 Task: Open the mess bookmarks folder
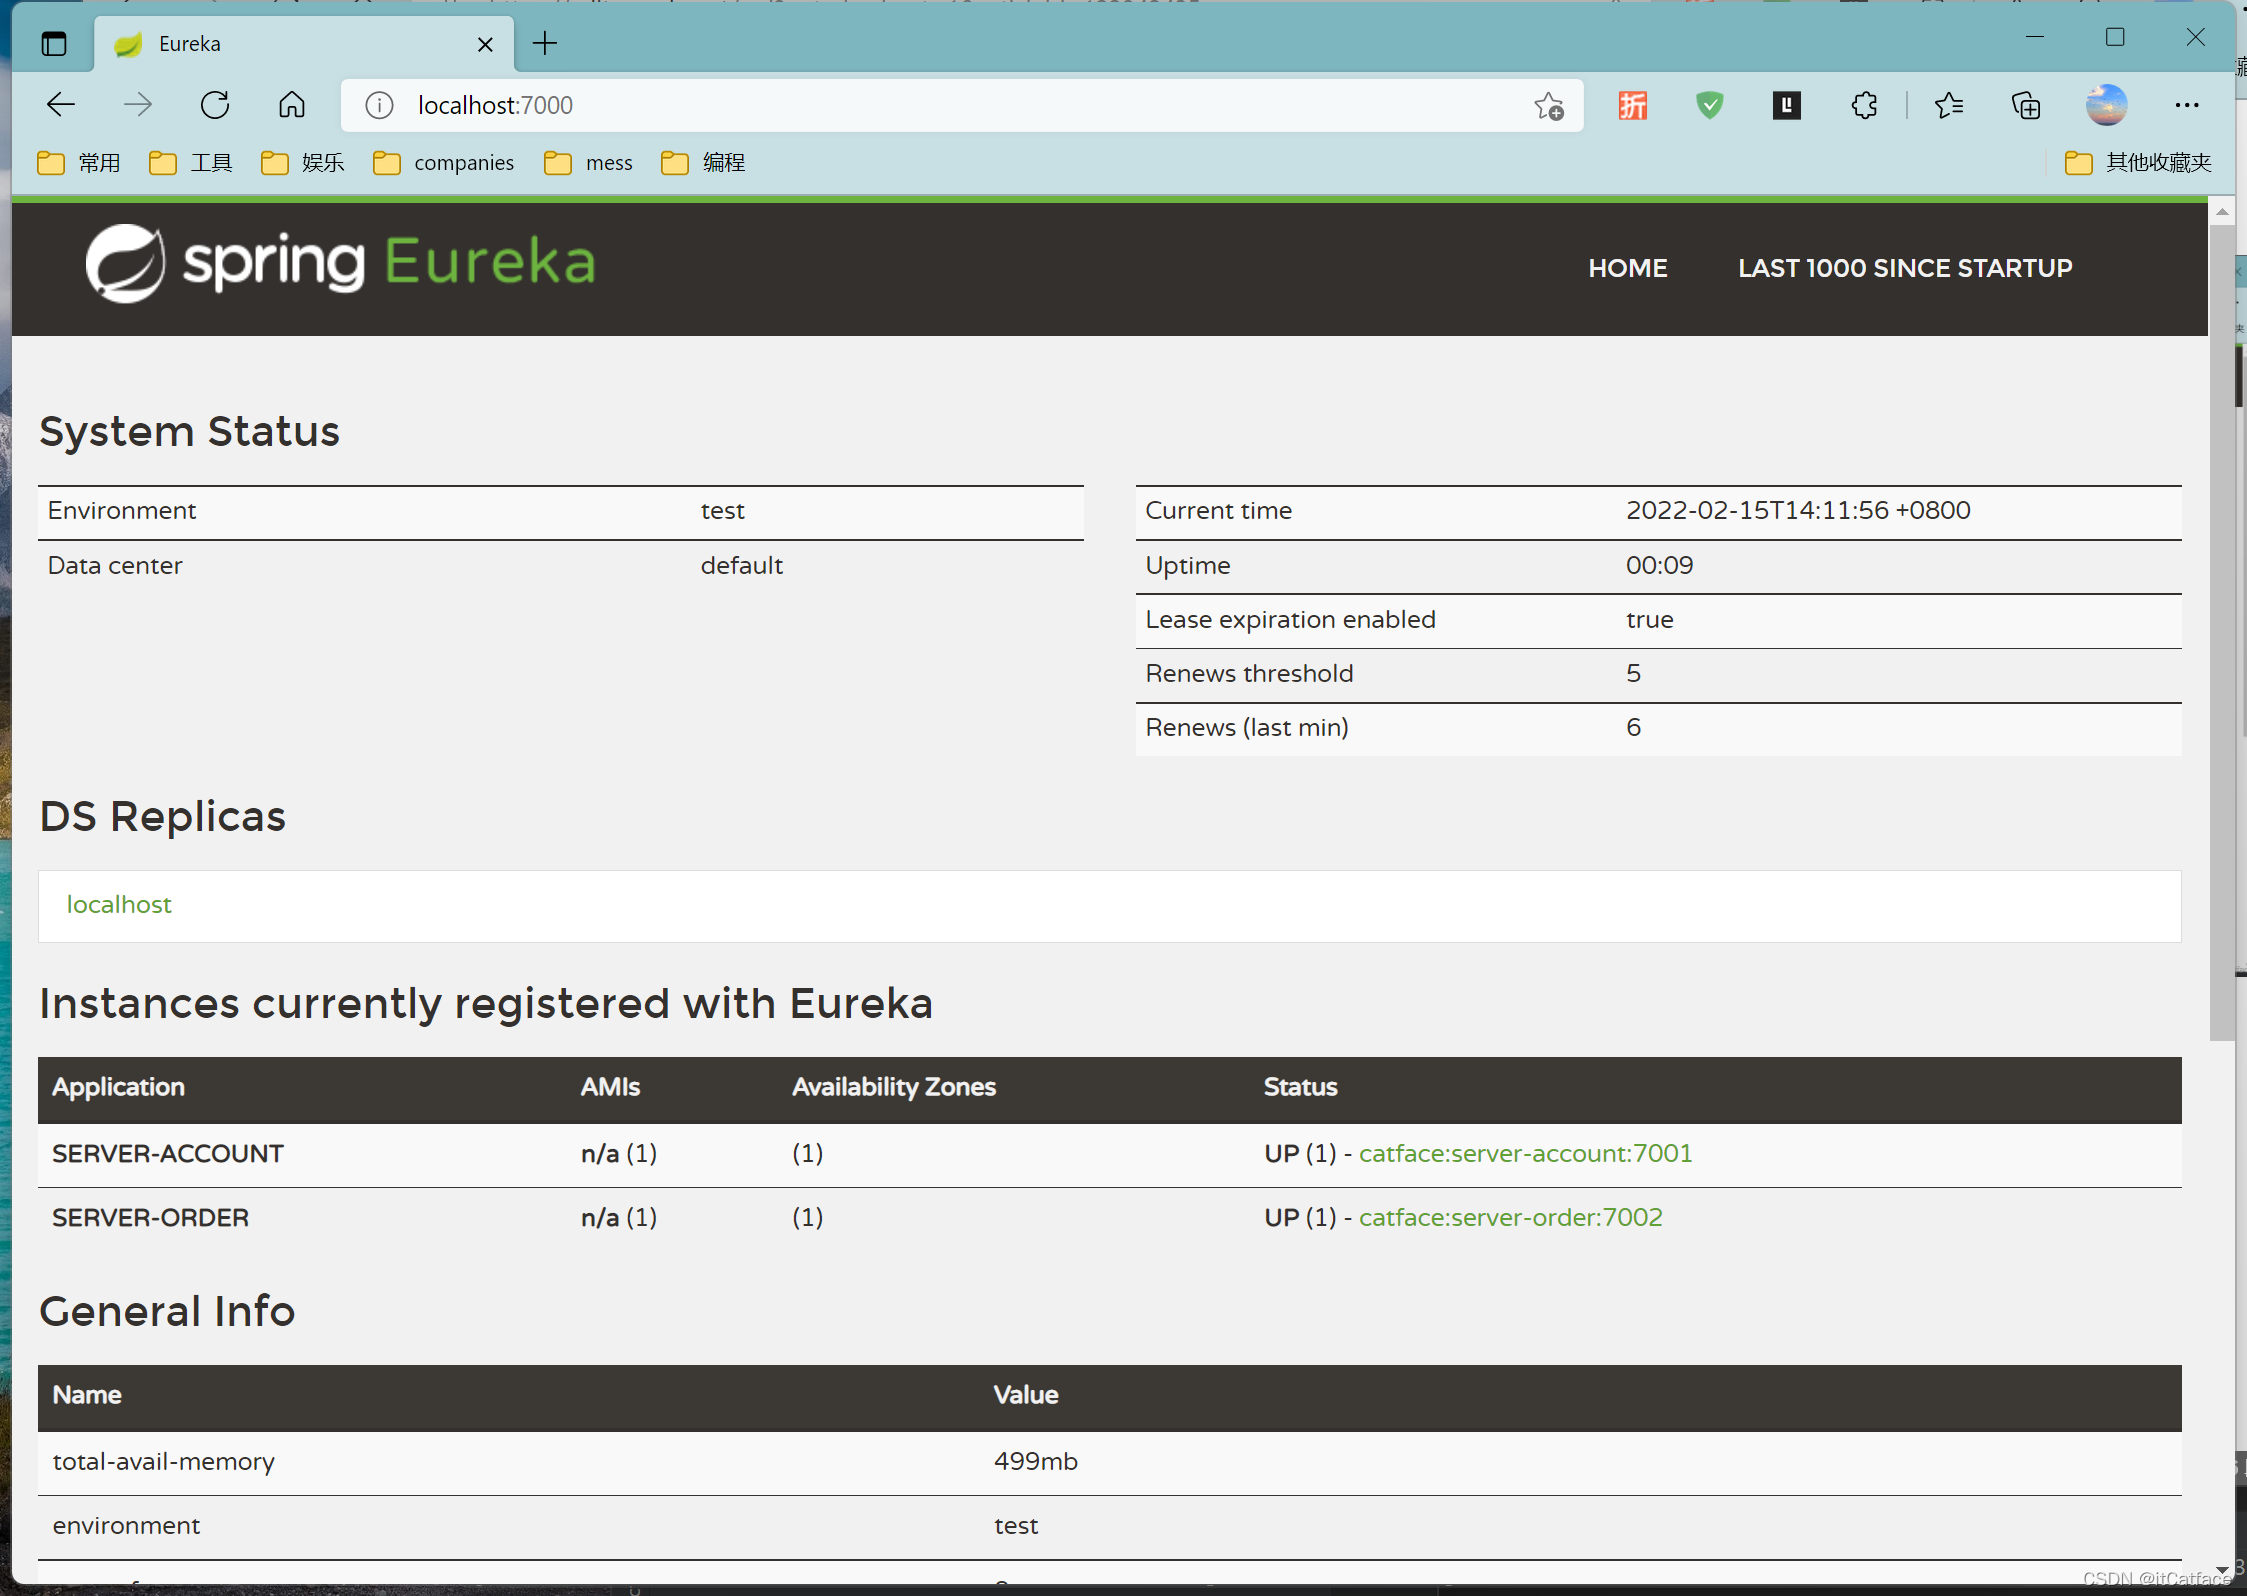(589, 163)
